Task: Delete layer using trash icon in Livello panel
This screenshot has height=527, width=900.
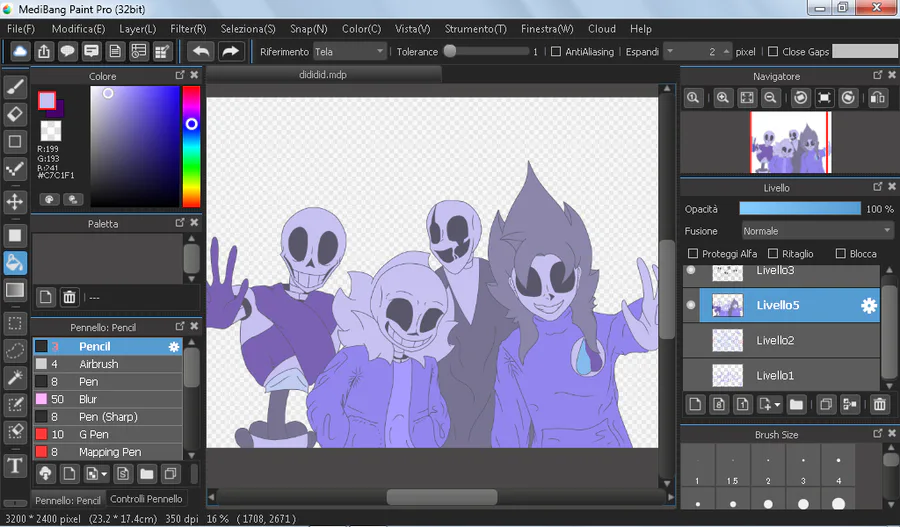Action: 879,405
